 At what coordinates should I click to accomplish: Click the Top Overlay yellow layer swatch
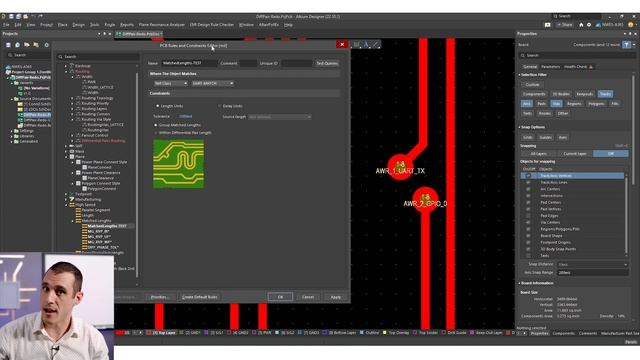pyautogui.click(x=384, y=333)
